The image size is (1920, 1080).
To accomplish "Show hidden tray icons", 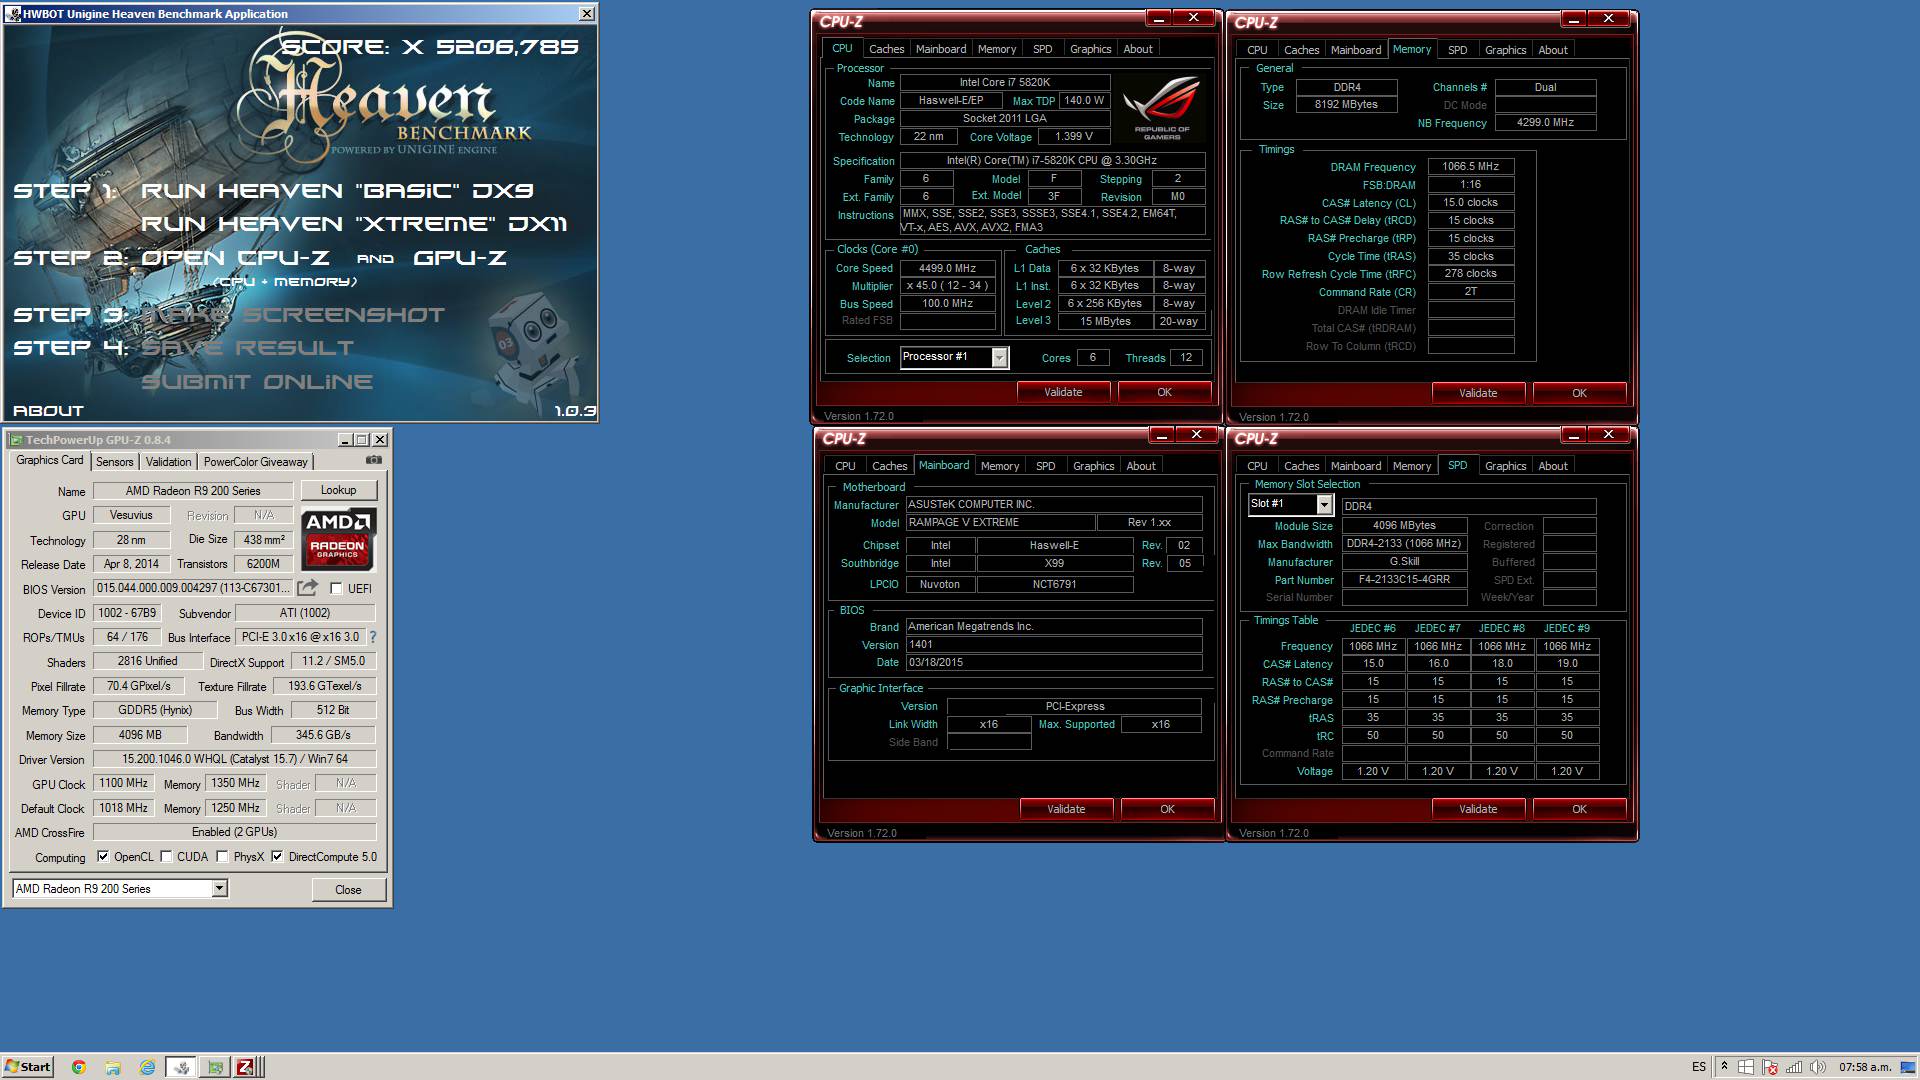I will [x=1724, y=1067].
